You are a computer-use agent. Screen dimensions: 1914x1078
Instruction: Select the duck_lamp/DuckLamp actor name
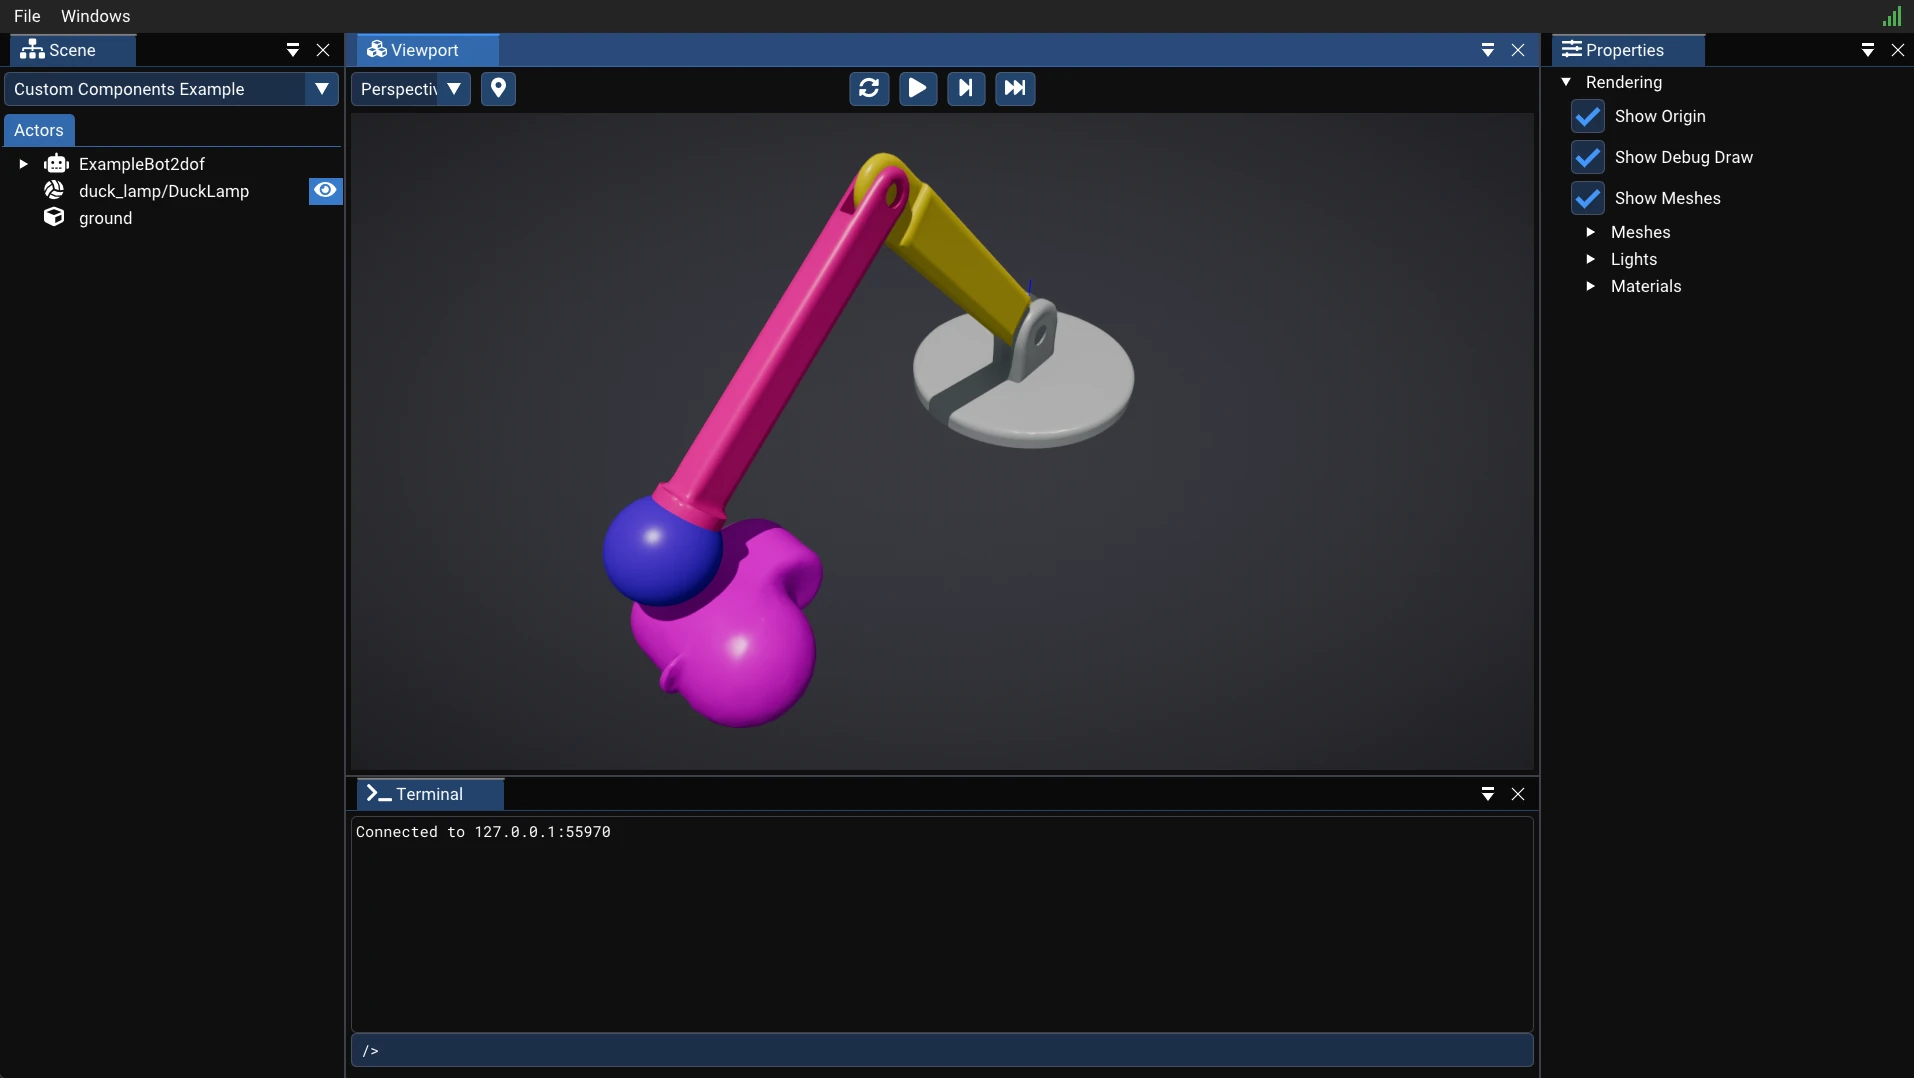(164, 191)
